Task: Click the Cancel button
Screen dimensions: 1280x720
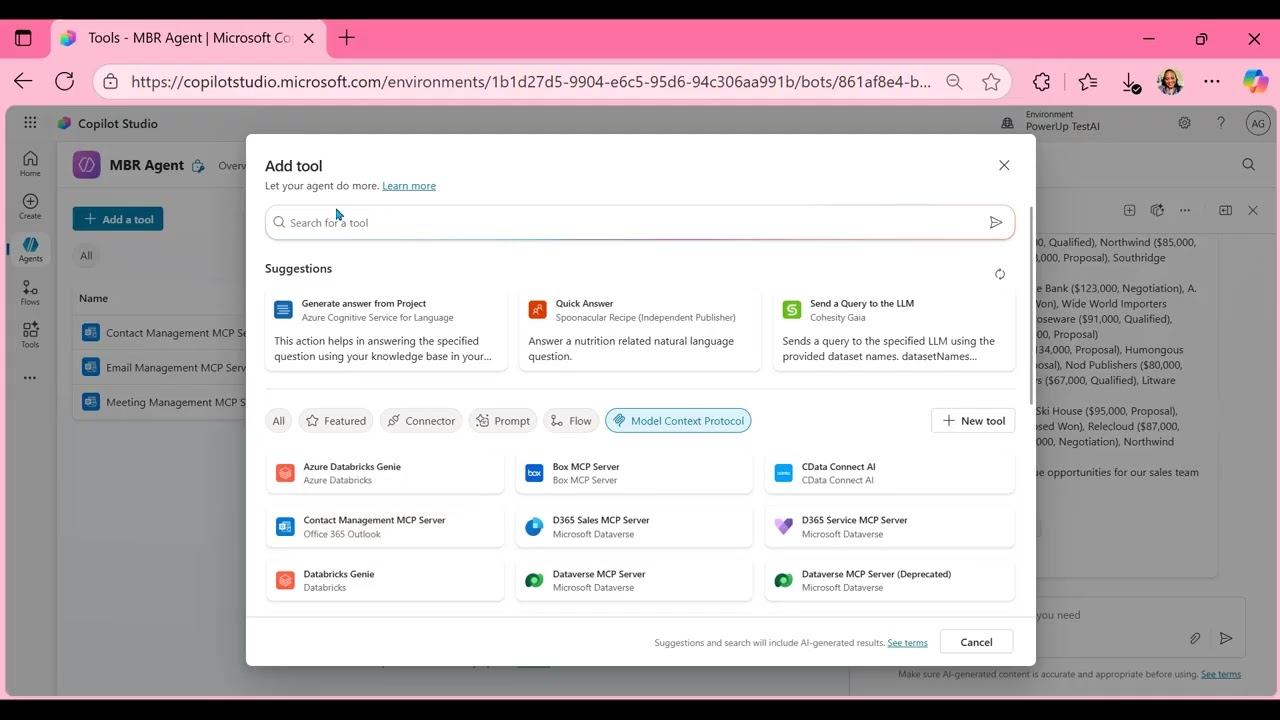Action: tap(976, 642)
